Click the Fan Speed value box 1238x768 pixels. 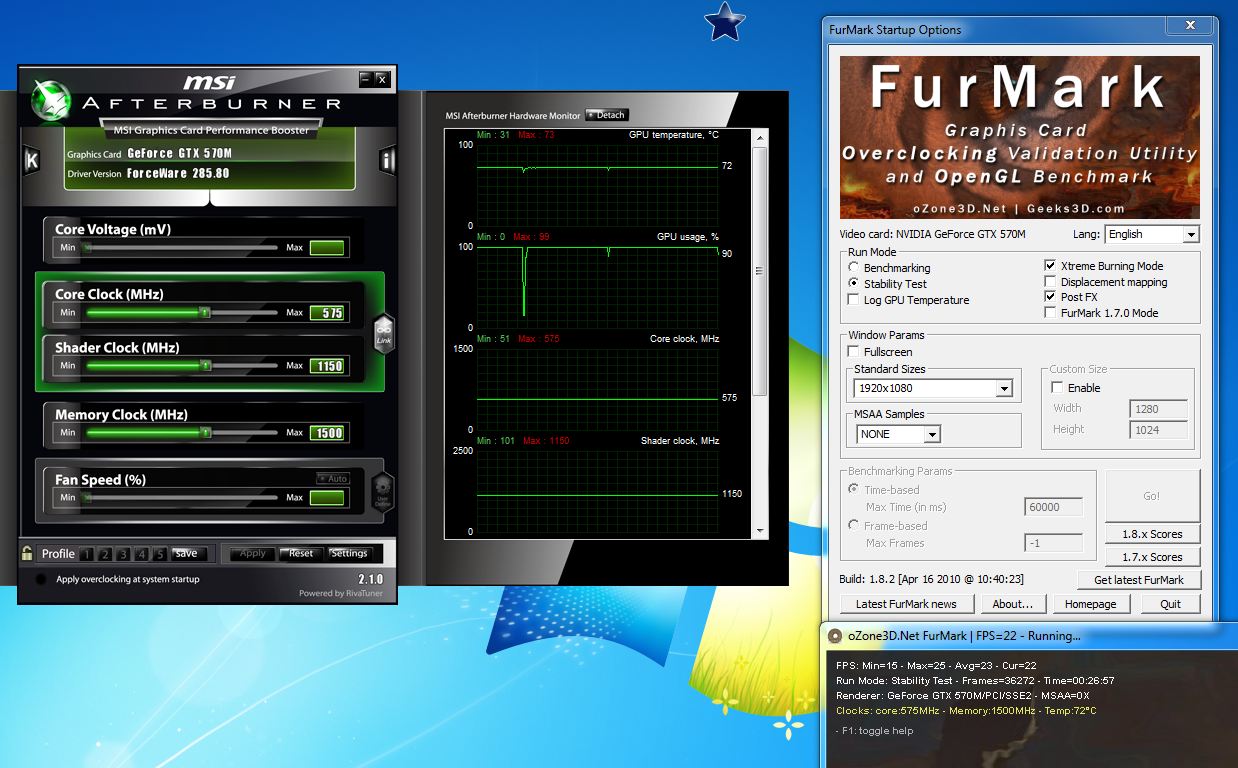(x=328, y=498)
